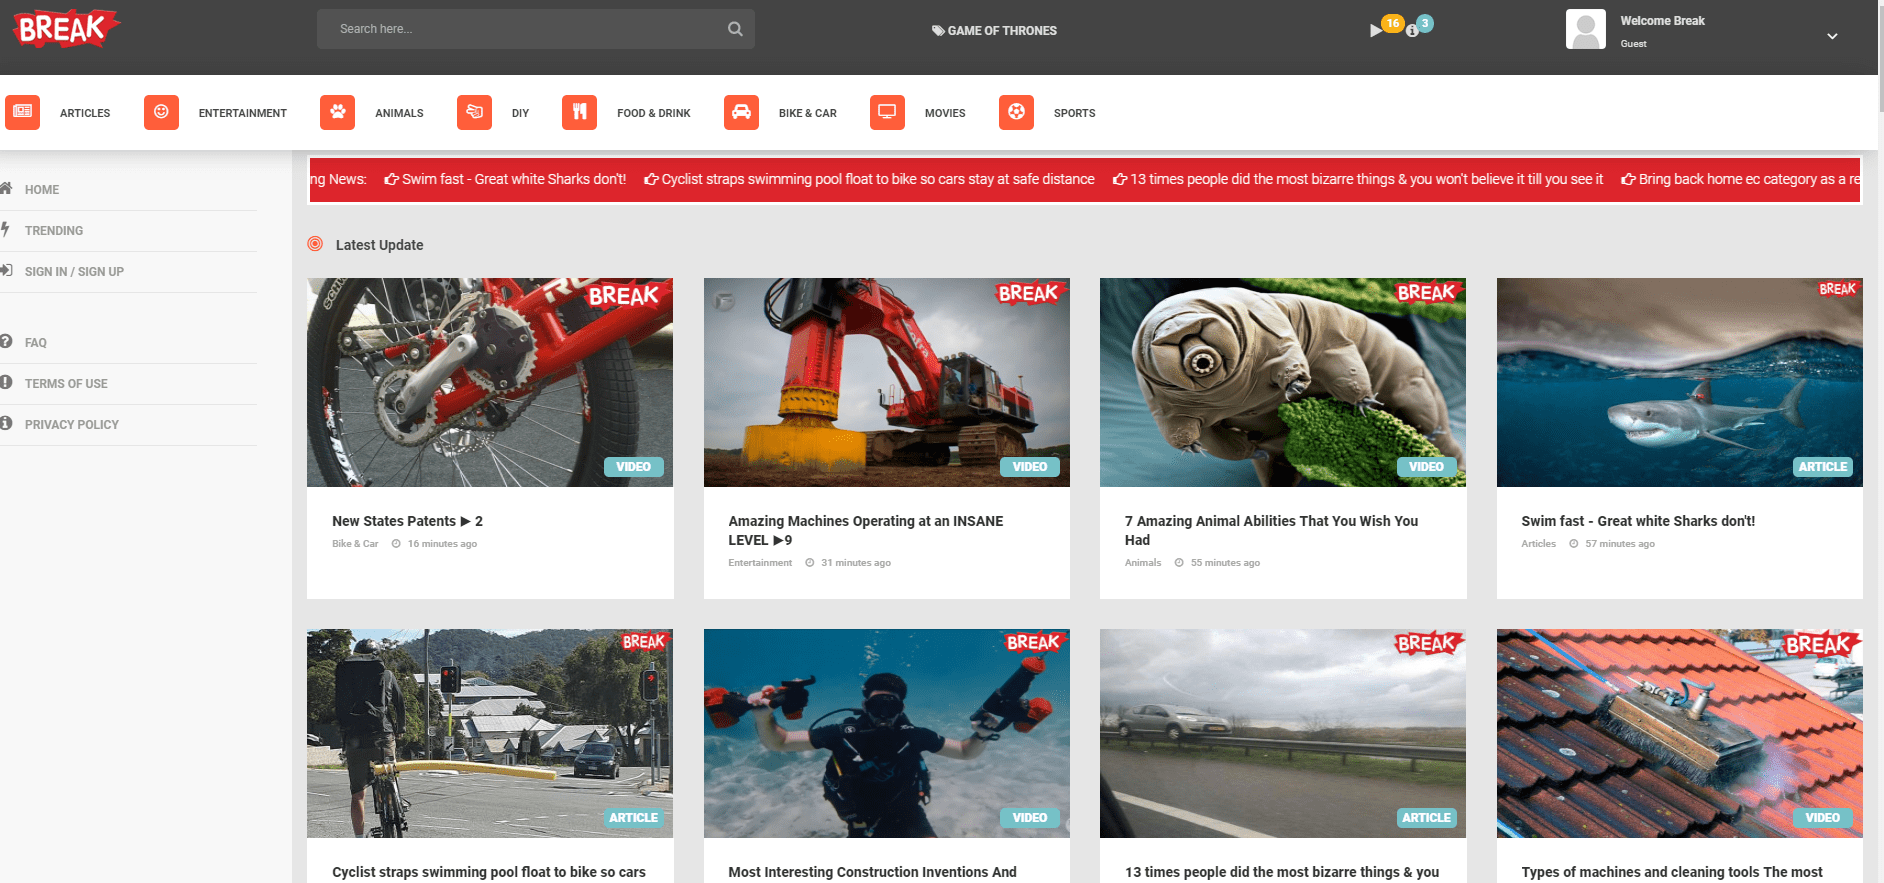This screenshot has width=1884, height=883.
Task: Open the Sports category
Action: click(1074, 113)
